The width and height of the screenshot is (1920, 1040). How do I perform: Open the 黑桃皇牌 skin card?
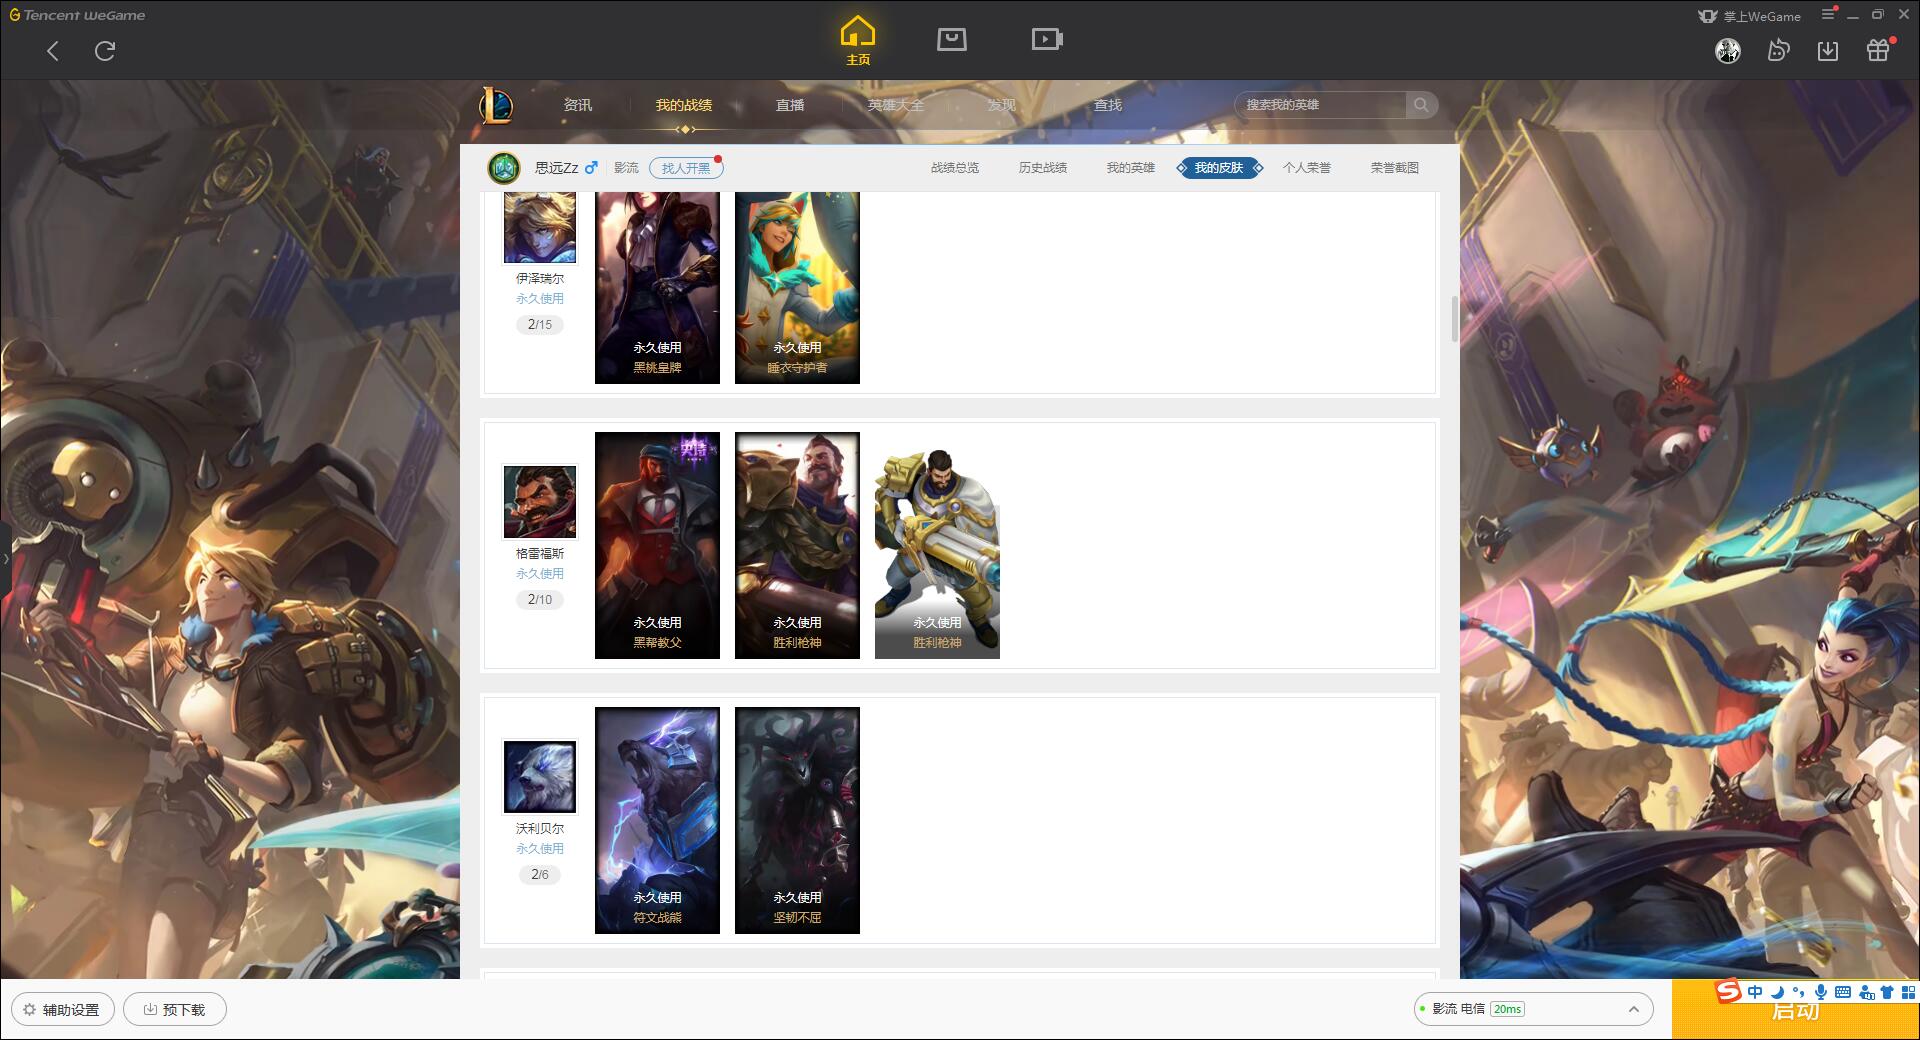[657, 288]
